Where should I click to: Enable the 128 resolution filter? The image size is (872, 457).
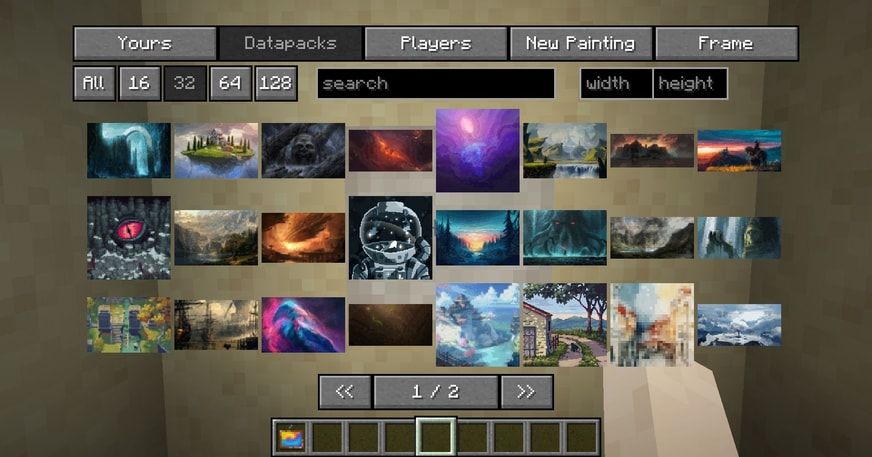[275, 84]
